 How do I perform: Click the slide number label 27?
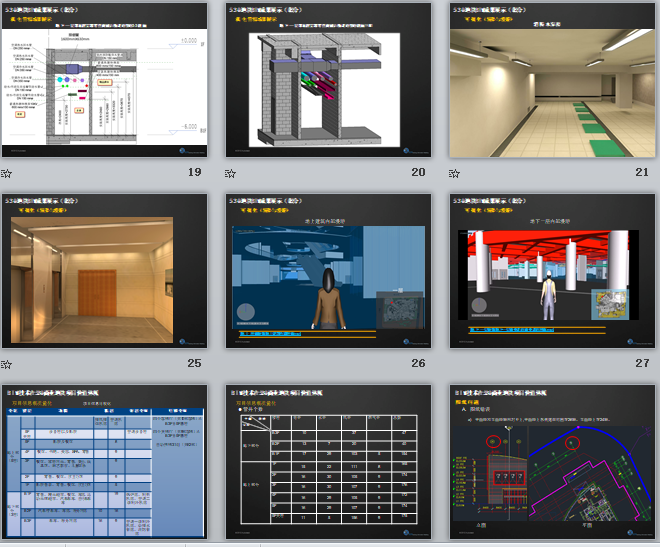[642, 363]
